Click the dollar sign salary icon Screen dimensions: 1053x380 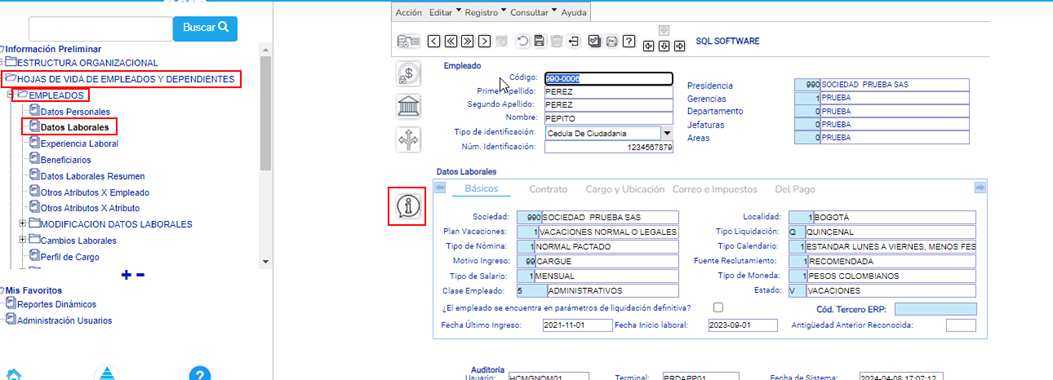pos(409,73)
